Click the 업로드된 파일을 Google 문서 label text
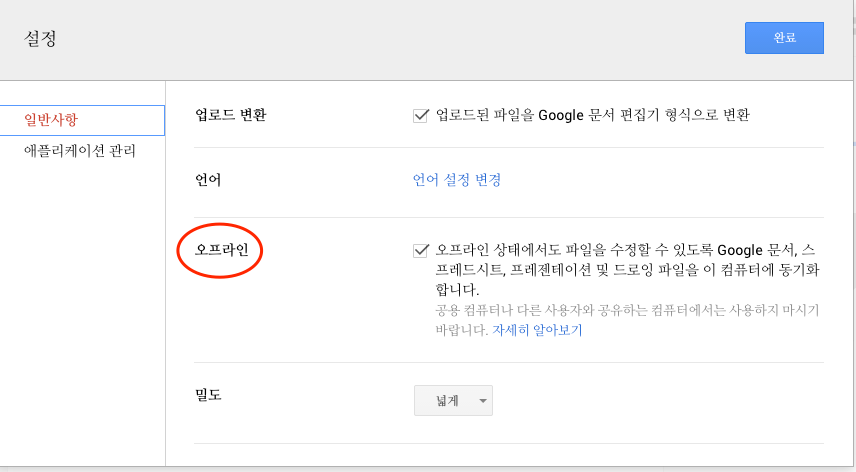Image resolution: width=856 pixels, height=472 pixels. [x=592, y=115]
